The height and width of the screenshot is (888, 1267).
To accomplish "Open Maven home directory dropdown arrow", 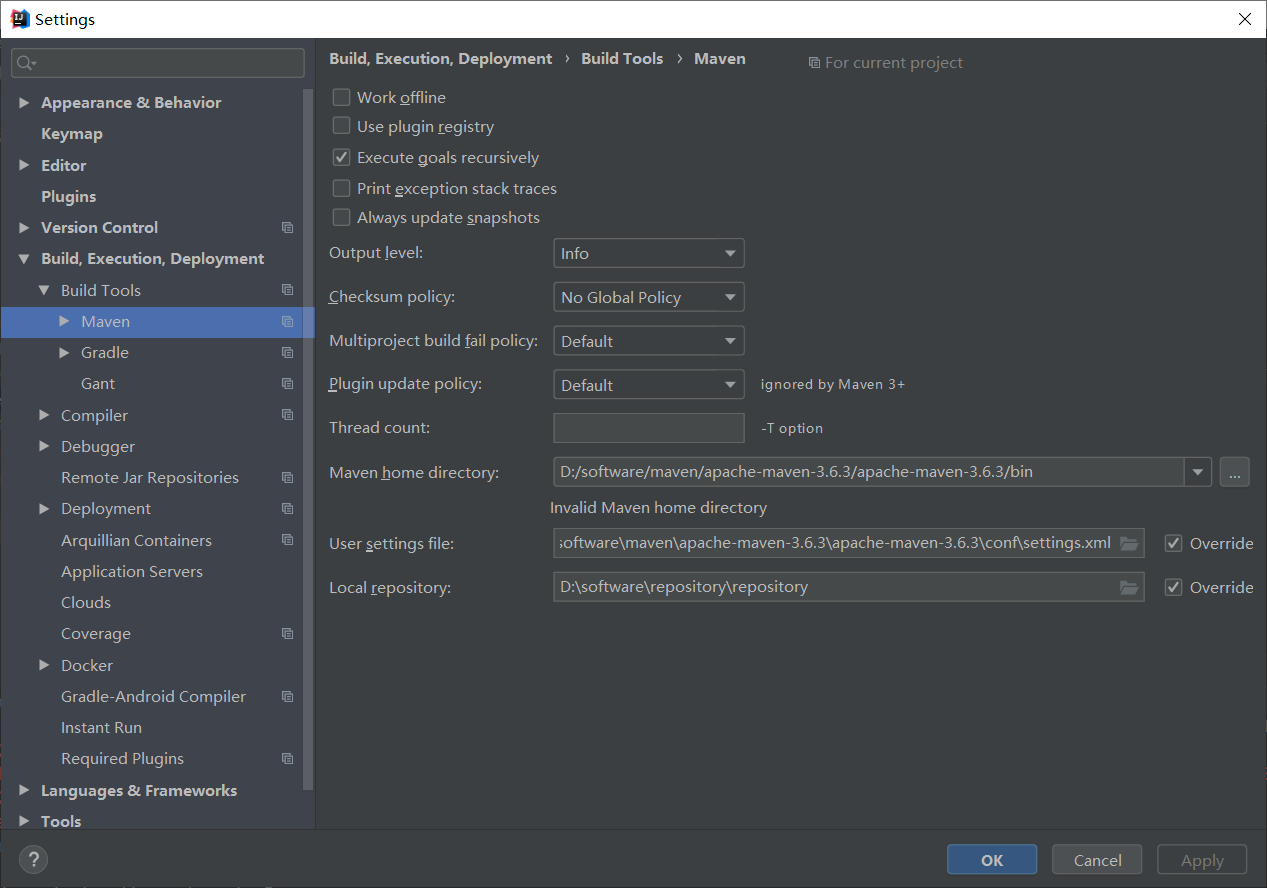I will [1198, 472].
